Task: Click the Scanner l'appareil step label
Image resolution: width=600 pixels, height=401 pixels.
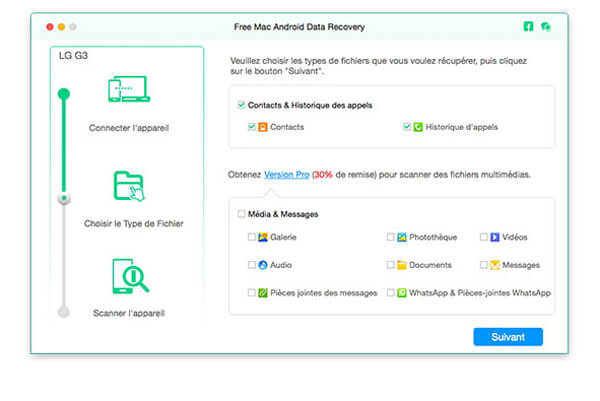Action: point(129,313)
